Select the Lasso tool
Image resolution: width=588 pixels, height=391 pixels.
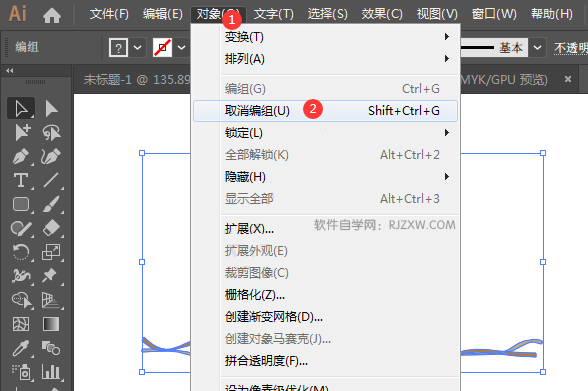tap(51, 132)
